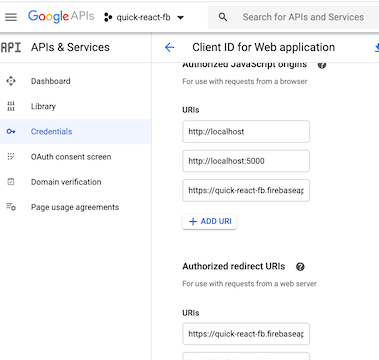Image resolution: width=379 pixels, height=360 pixels.
Task: Click the download icon near the page title
Action: (x=377, y=48)
